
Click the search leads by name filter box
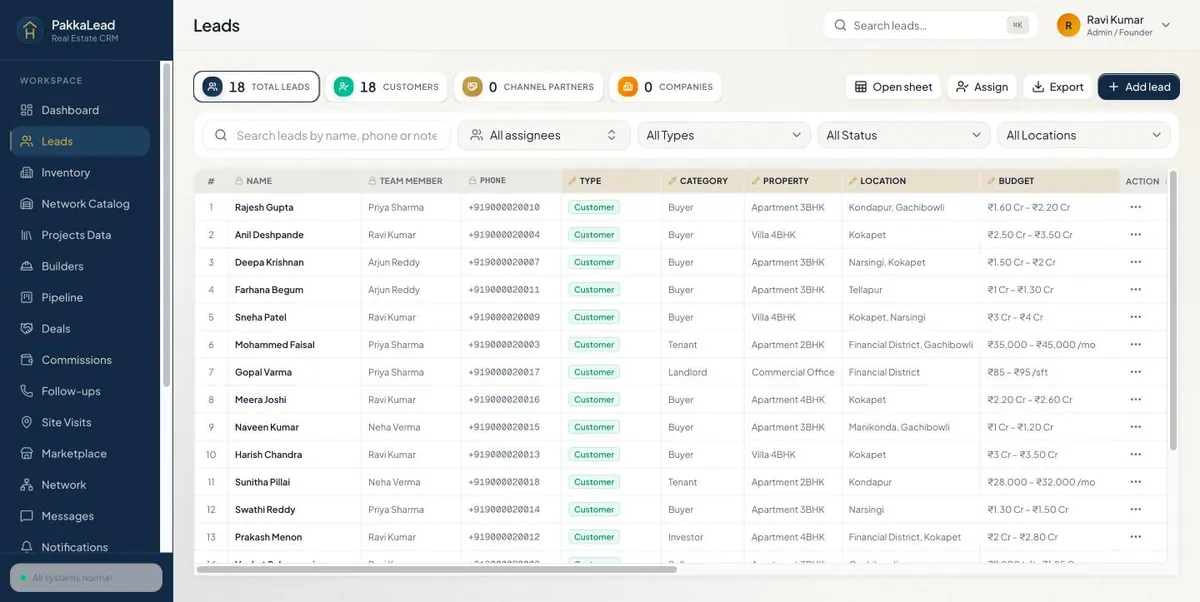pos(327,135)
